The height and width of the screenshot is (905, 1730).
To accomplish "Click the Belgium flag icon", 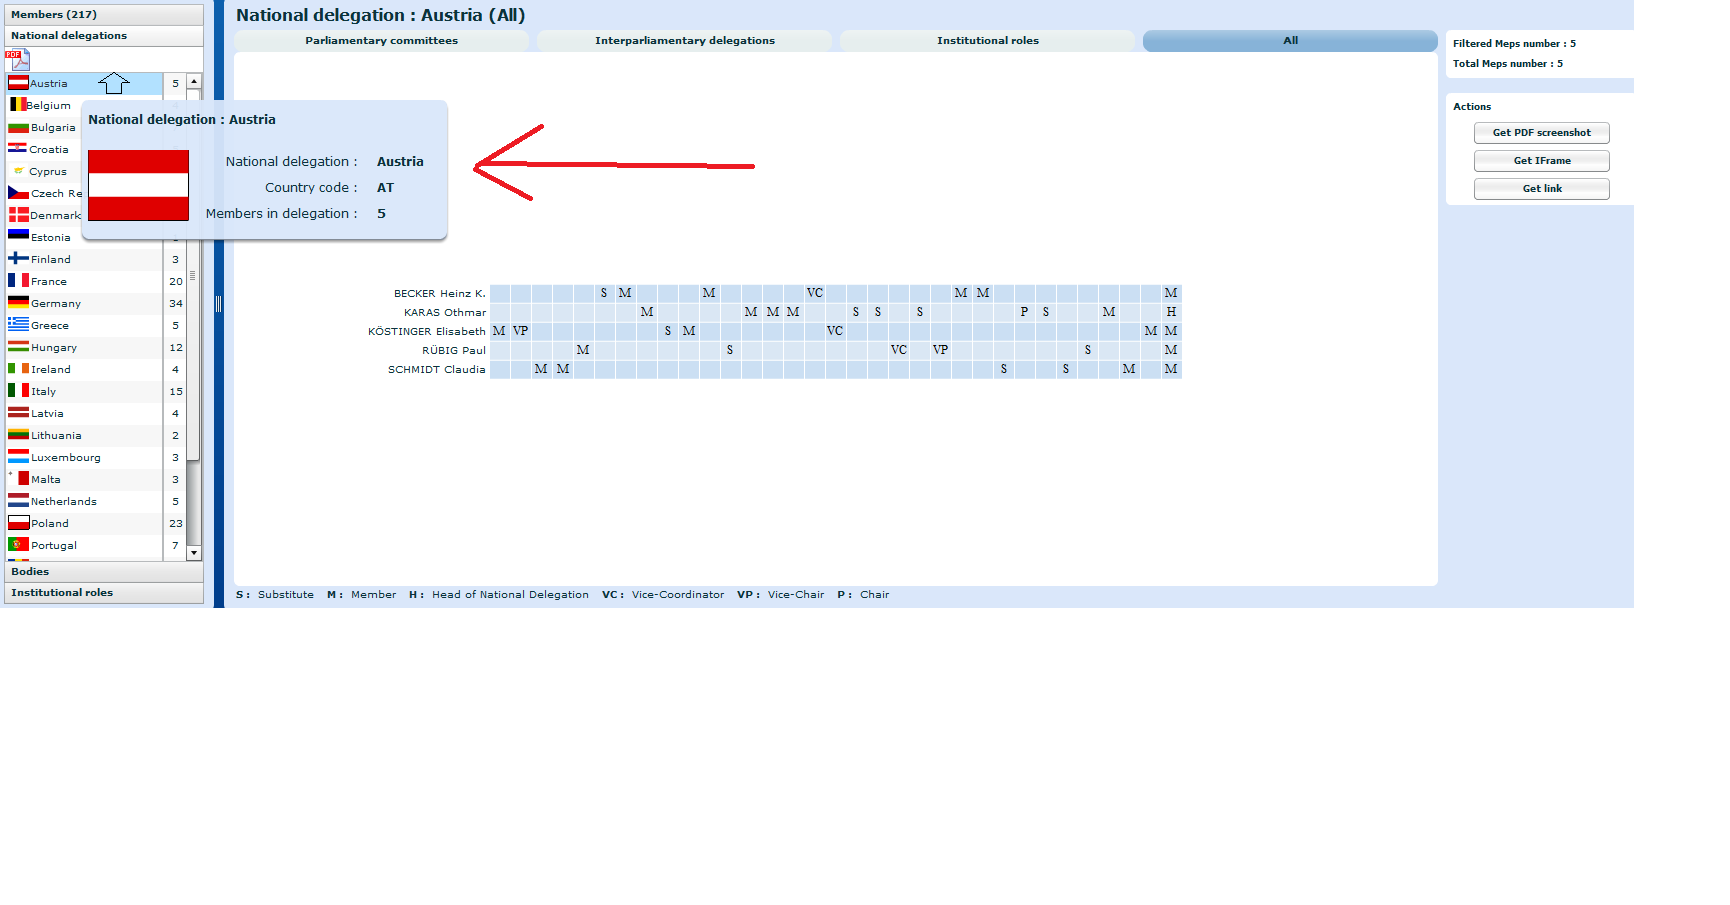I will 17,104.
